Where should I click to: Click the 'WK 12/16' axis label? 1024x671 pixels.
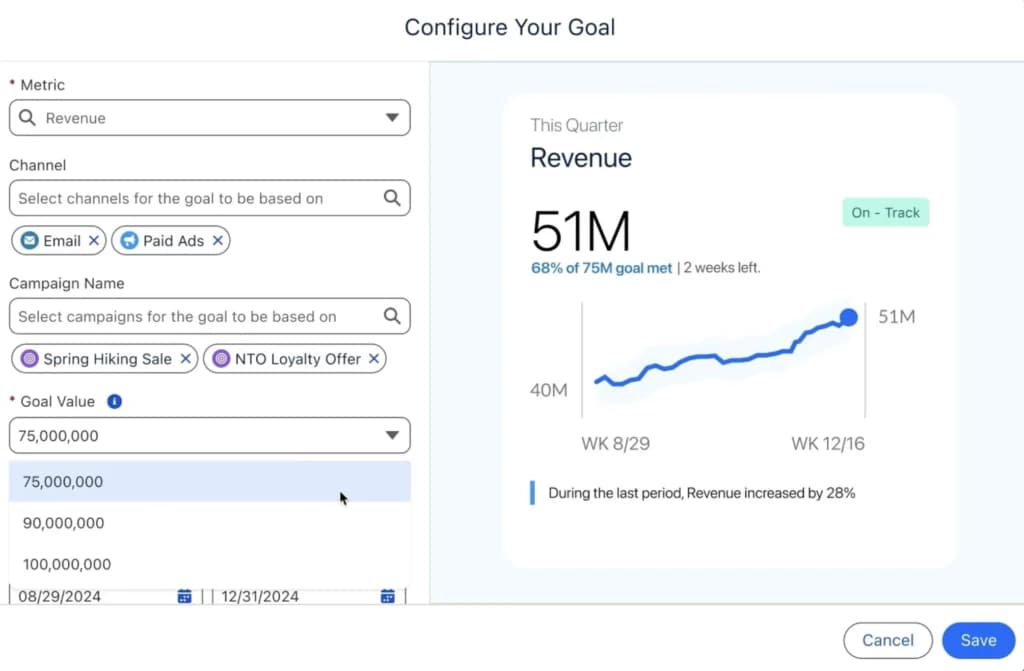tap(827, 444)
